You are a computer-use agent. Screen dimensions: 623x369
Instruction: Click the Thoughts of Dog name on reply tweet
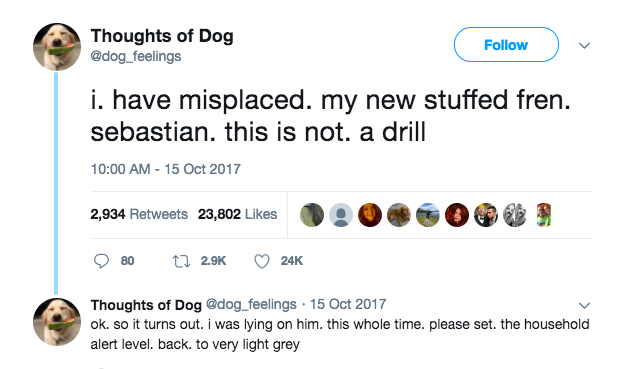click(146, 305)
